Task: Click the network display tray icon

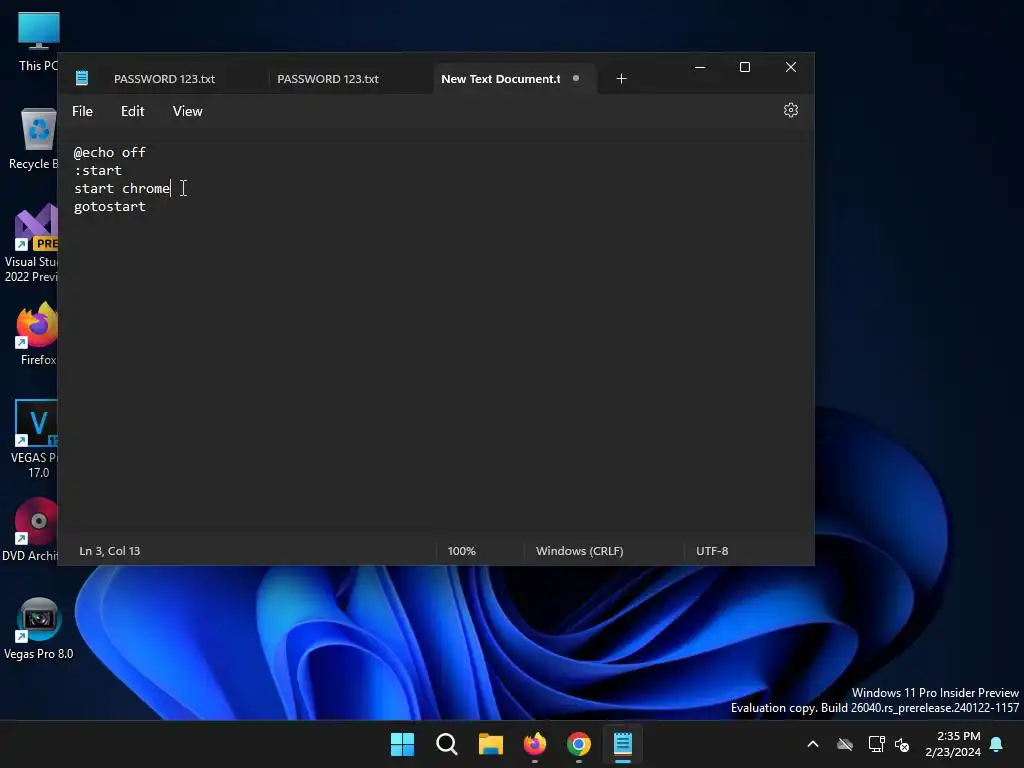Action: coord(876,744)
